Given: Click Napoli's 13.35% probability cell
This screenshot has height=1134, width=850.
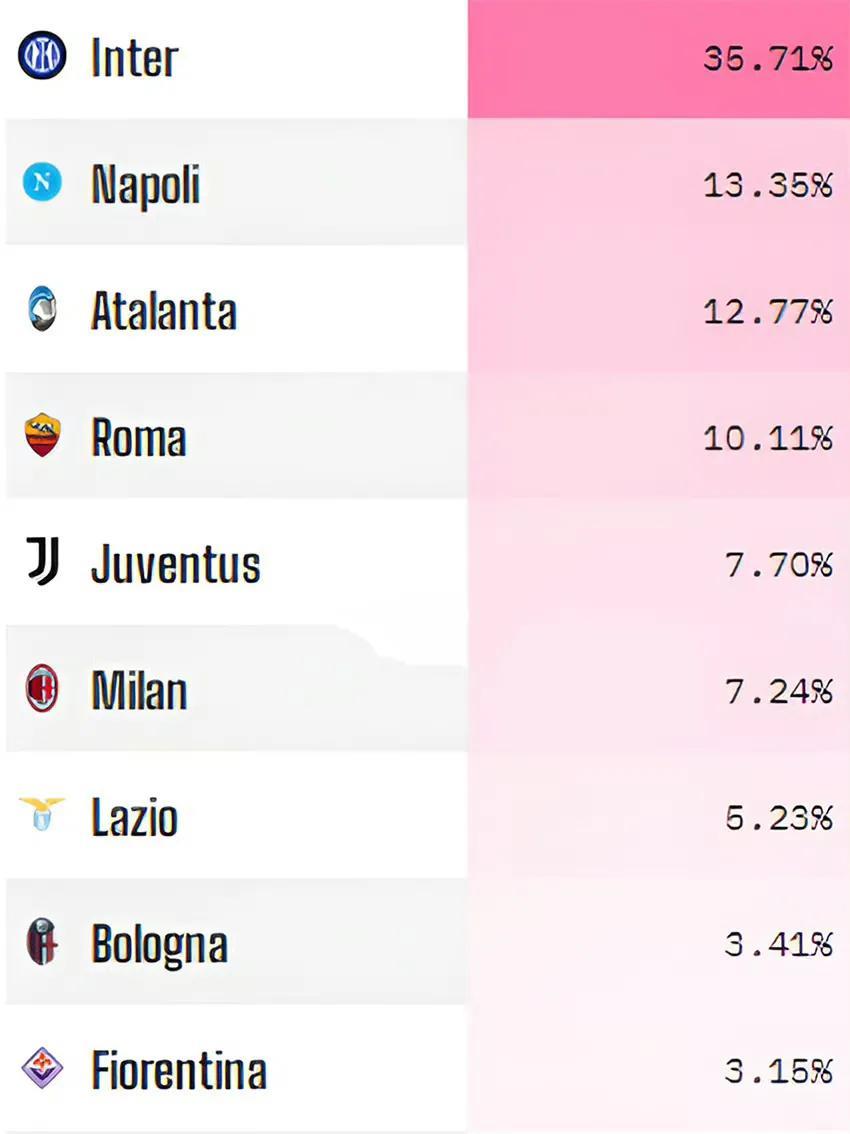Looking at the screenshot, I should (767, 185).
